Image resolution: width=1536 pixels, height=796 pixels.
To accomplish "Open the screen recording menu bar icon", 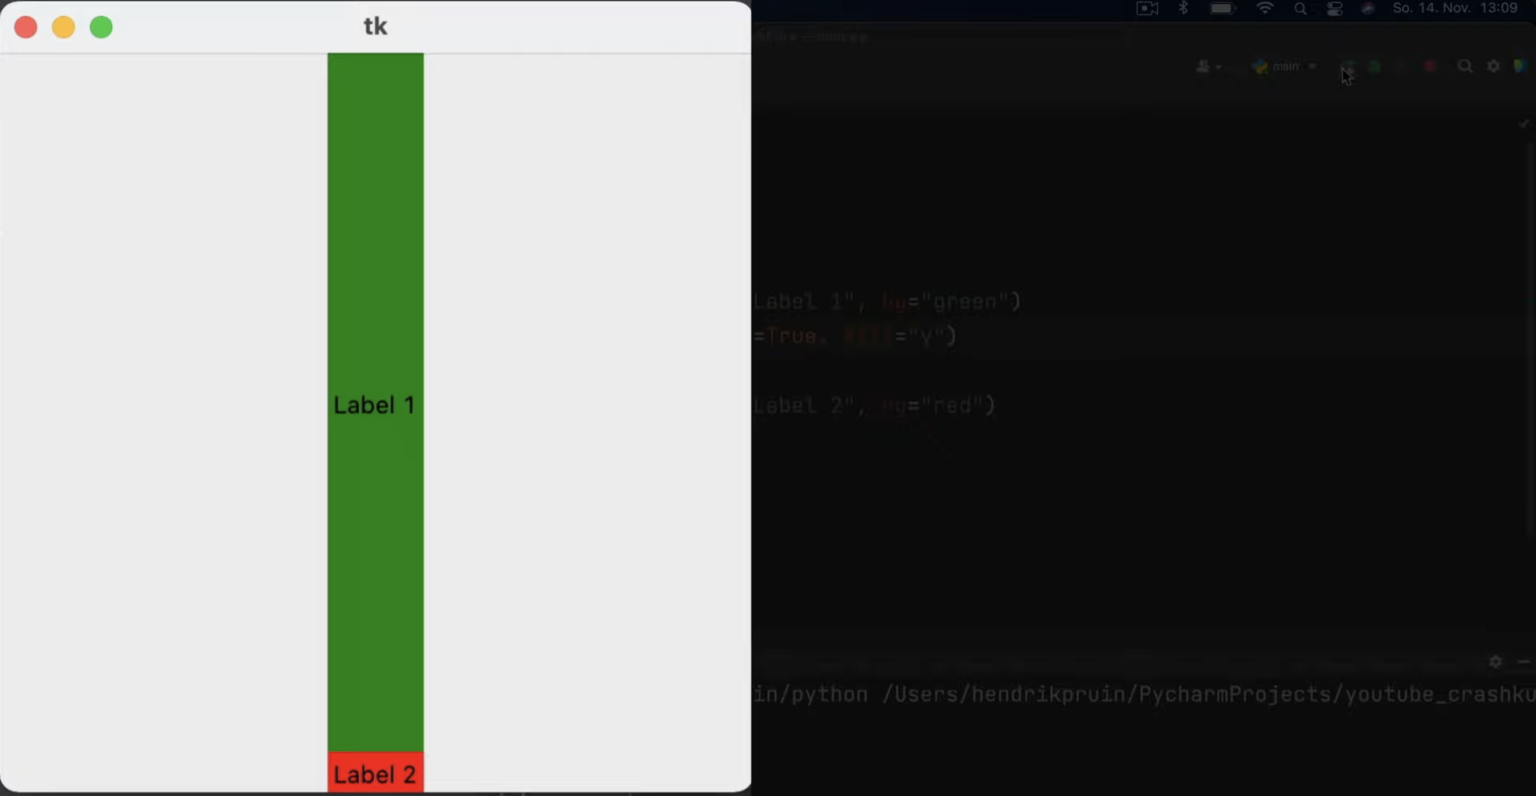I will pyautogui.click(x=1147, y=8).
